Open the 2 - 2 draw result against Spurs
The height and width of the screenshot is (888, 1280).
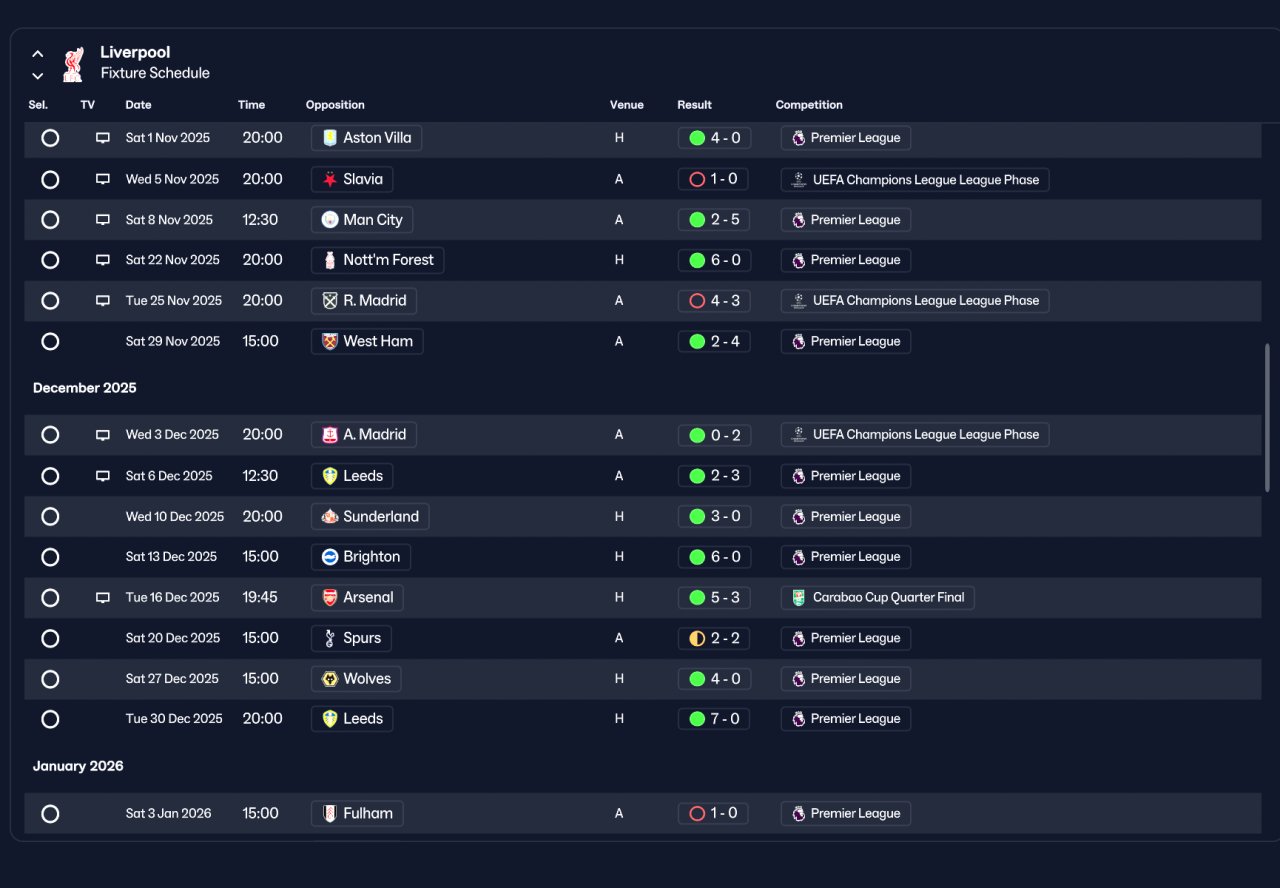714,638
